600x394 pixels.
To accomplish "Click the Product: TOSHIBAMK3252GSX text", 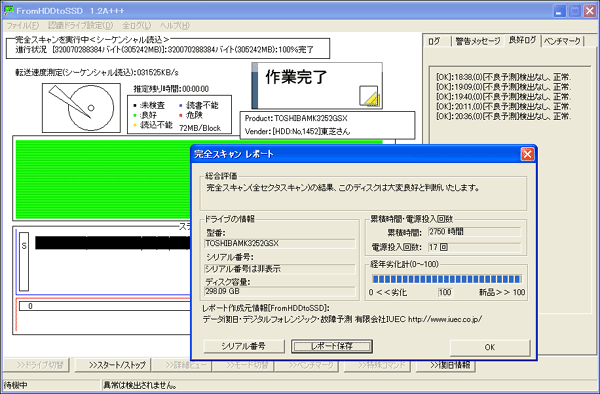I will point(296,118).
